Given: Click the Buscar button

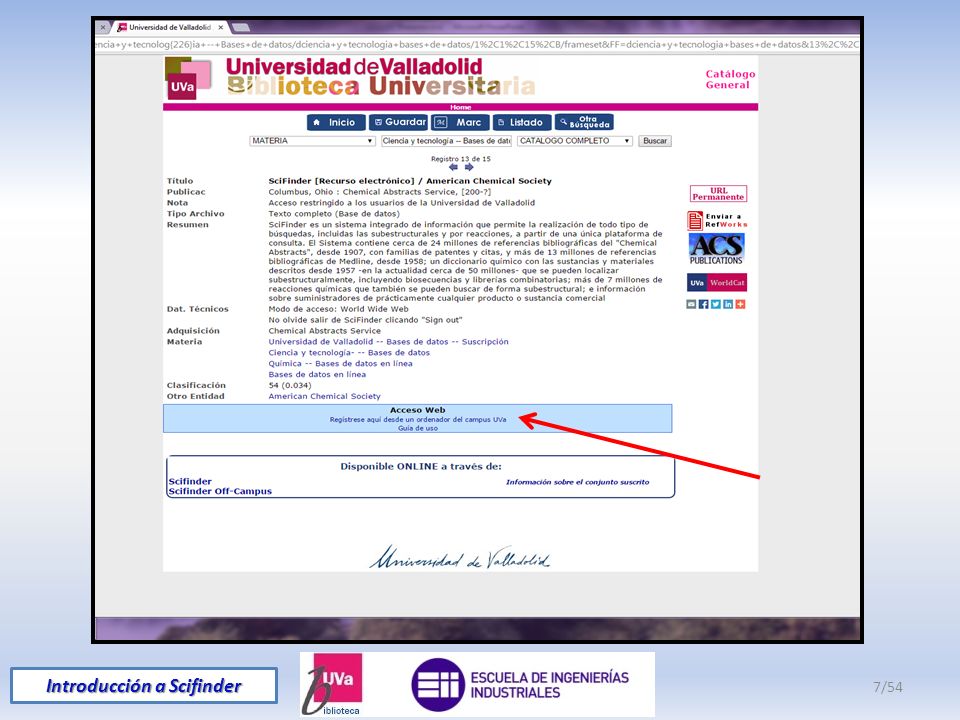Looking at the screenshot, I should (x=654, y=141).
